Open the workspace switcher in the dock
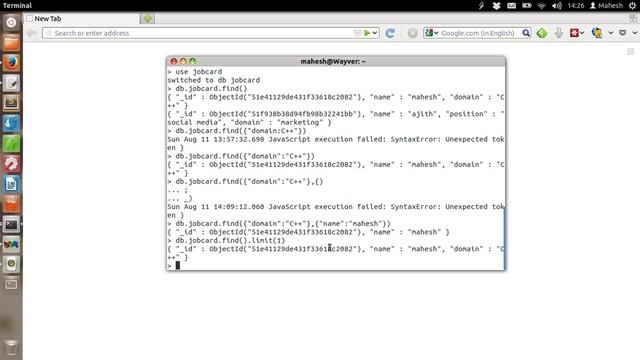The height and width of the screenshot is (360, 640). (x=11, y=284)
